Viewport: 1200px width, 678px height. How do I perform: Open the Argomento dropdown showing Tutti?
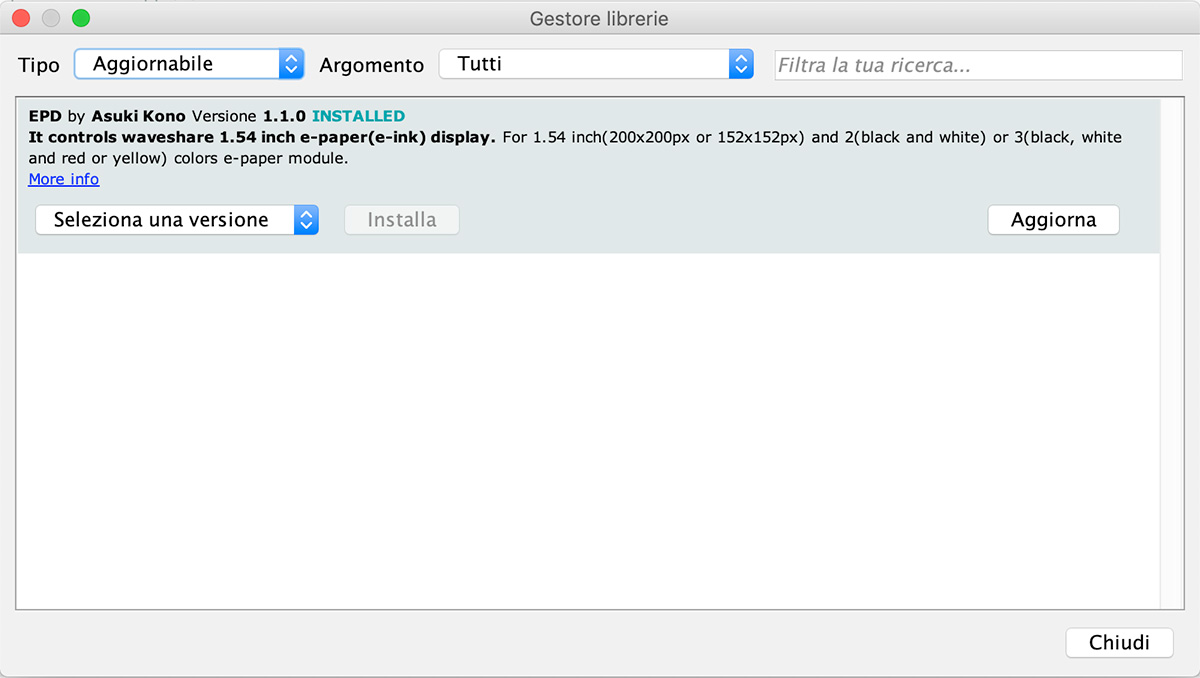[585, 64]
